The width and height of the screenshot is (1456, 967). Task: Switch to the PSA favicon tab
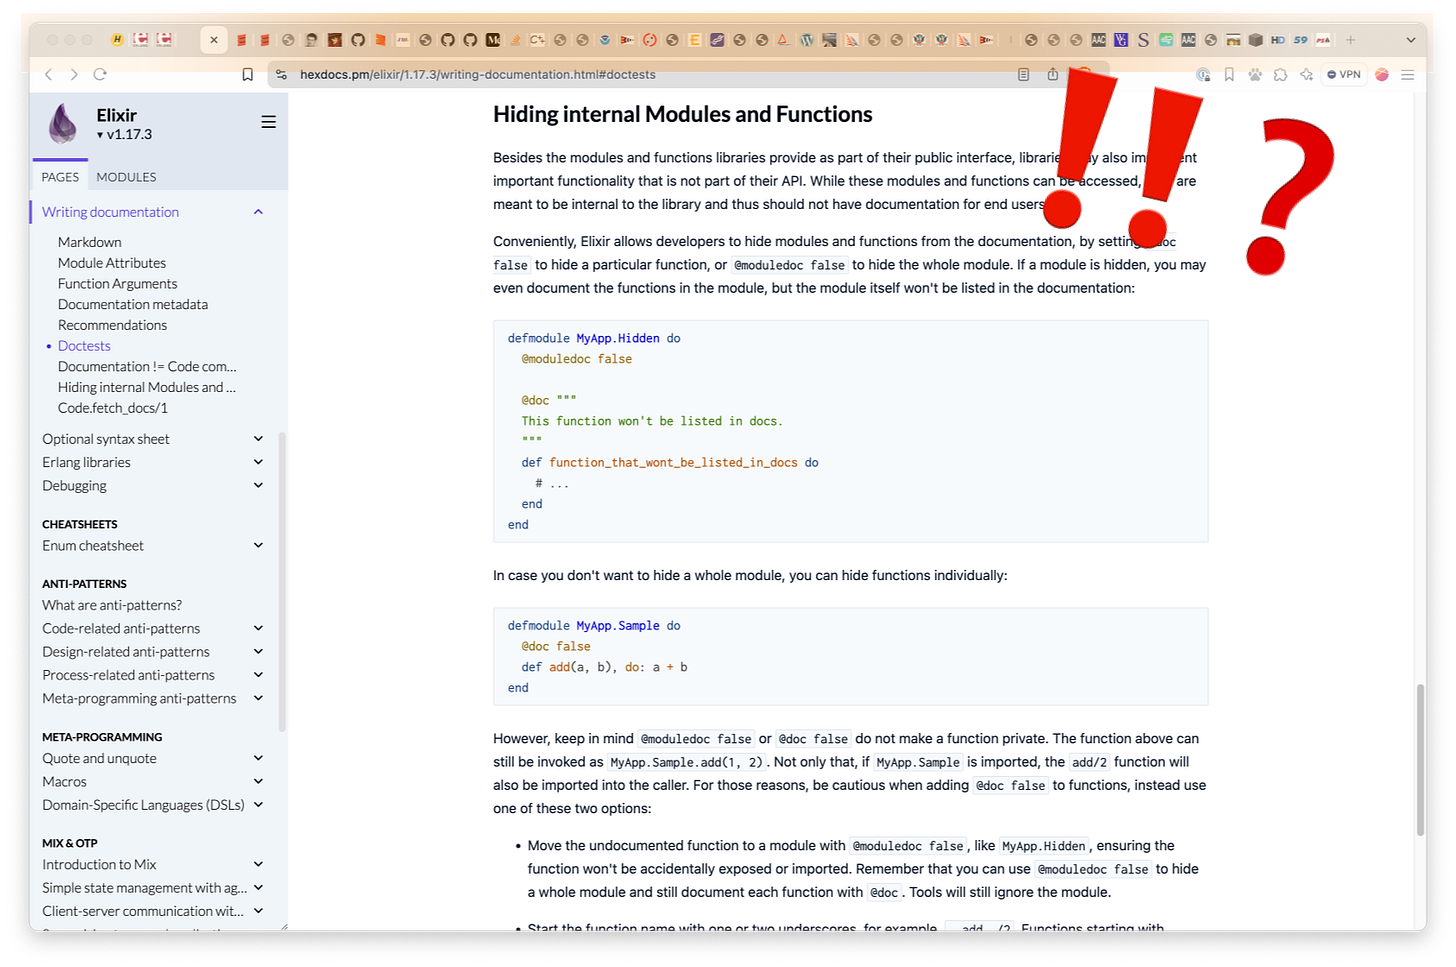click(1323, 40)
